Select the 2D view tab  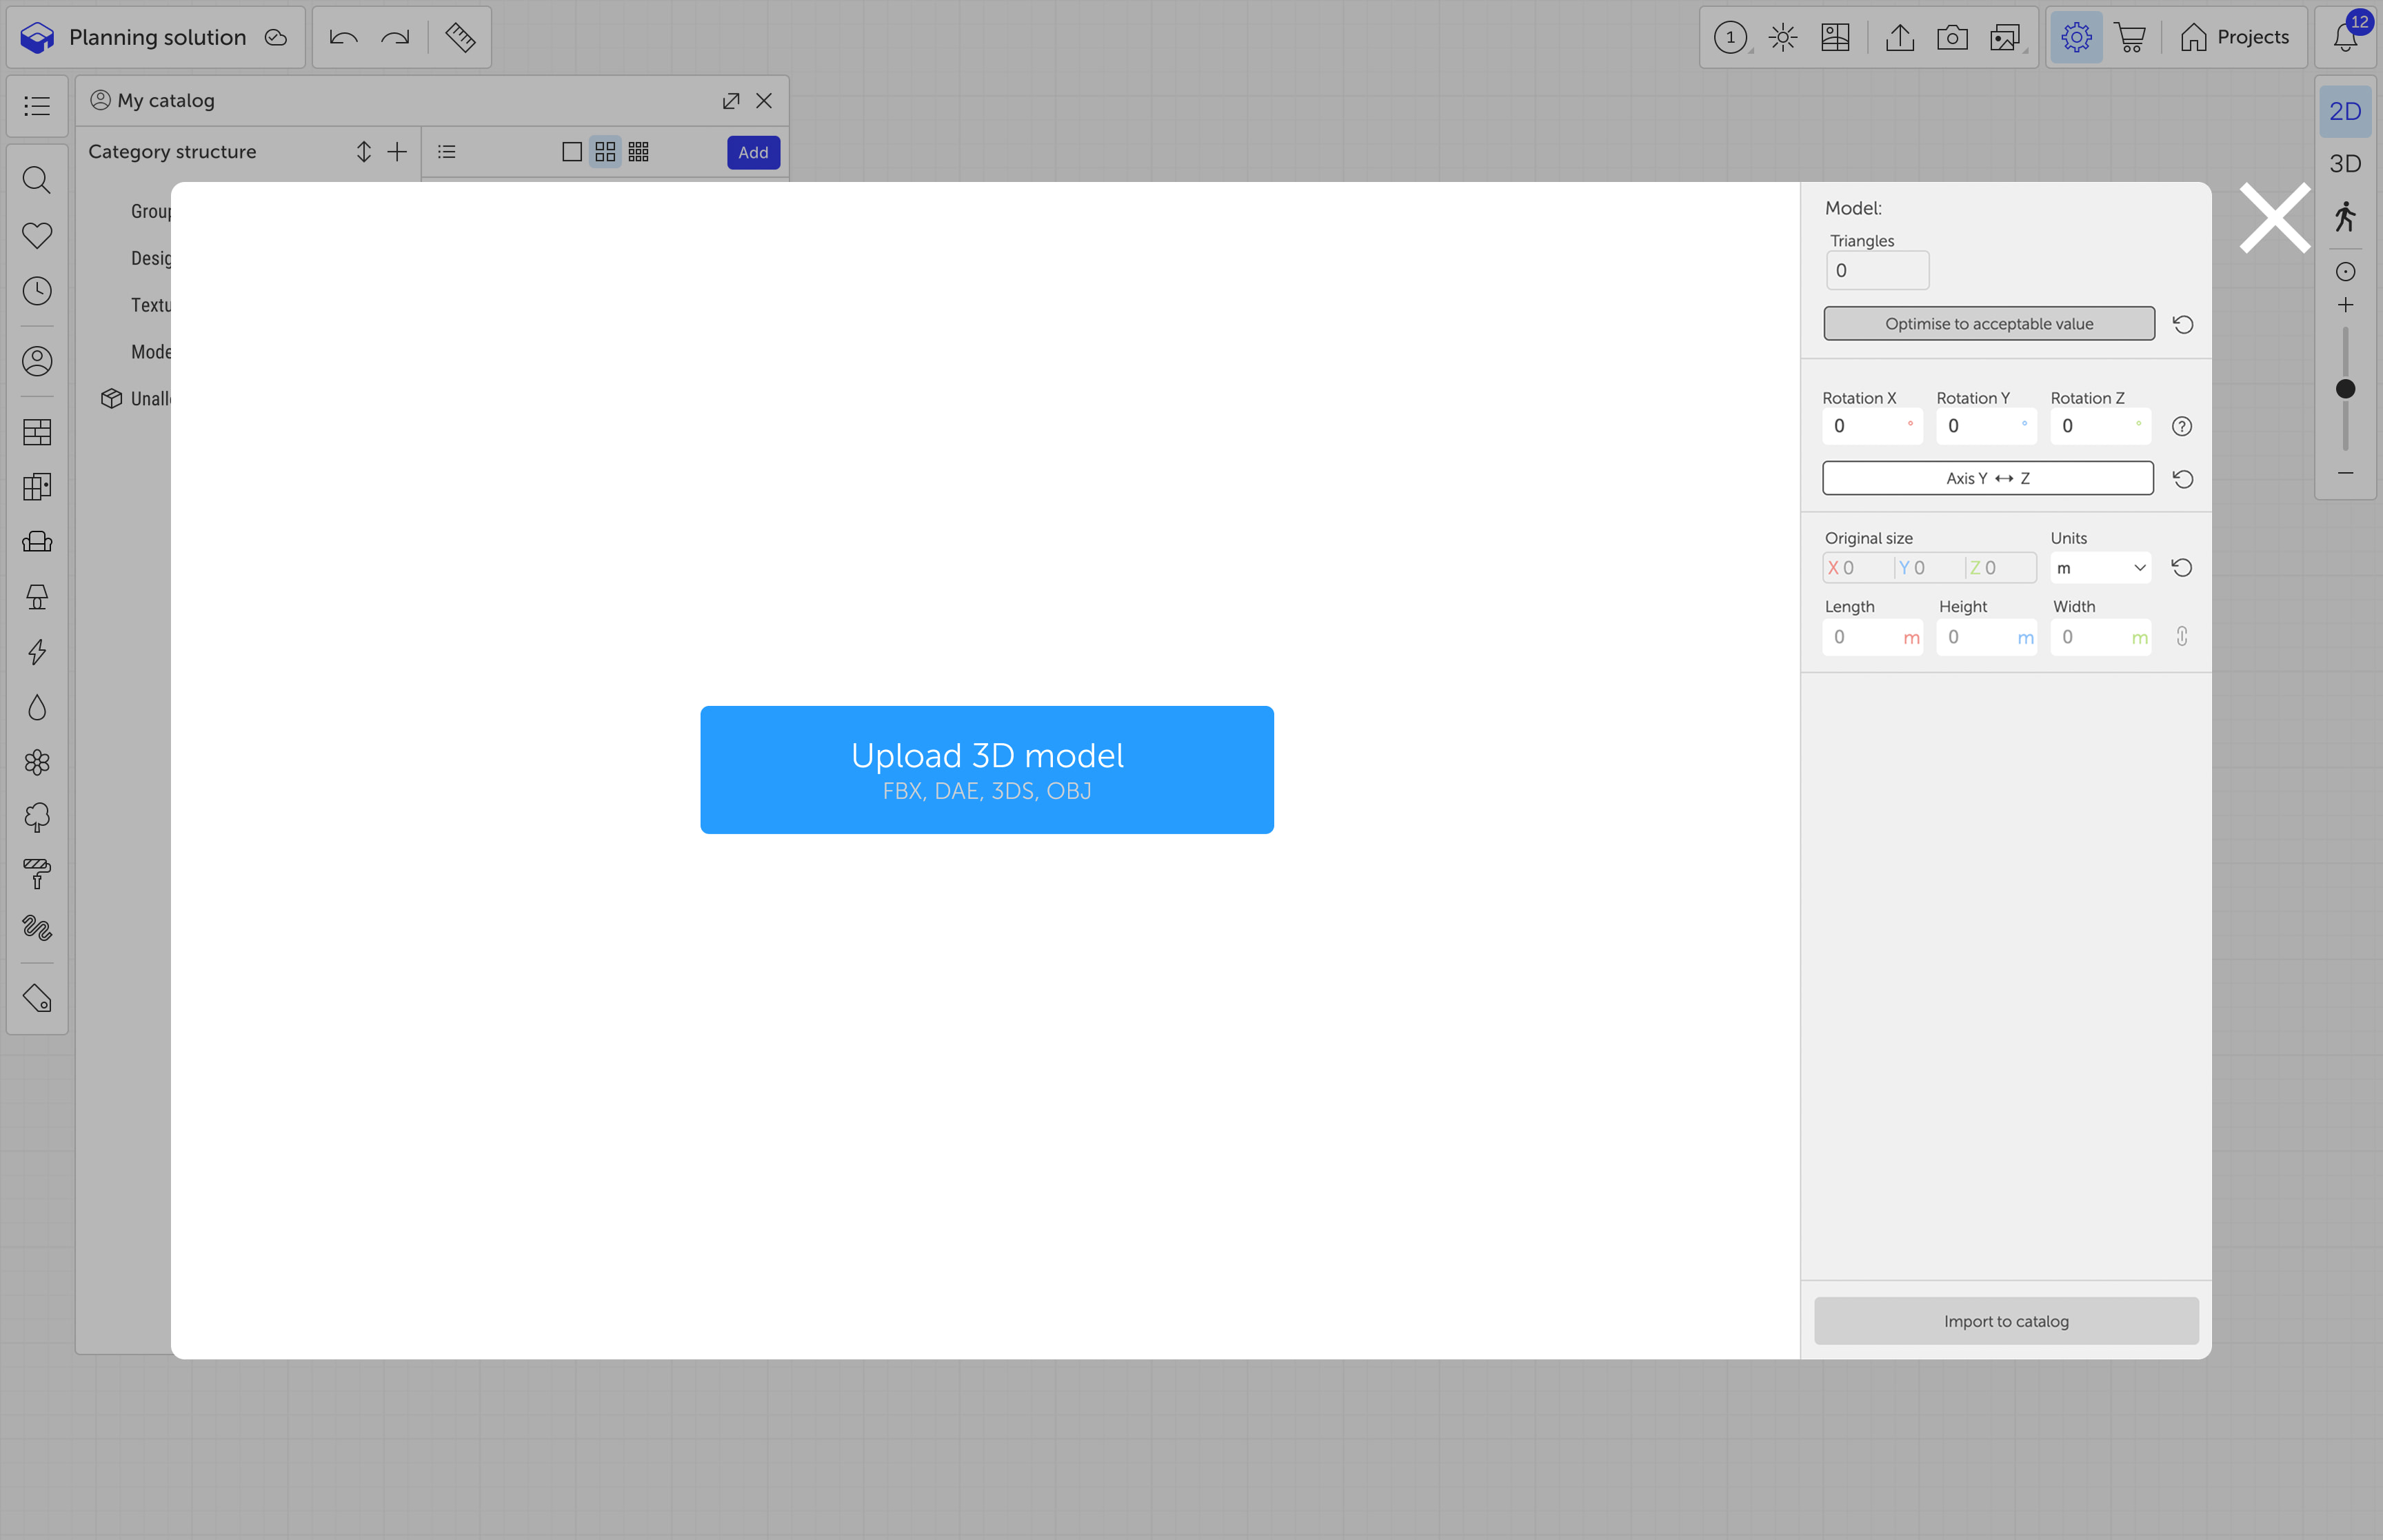point(2345,112)
